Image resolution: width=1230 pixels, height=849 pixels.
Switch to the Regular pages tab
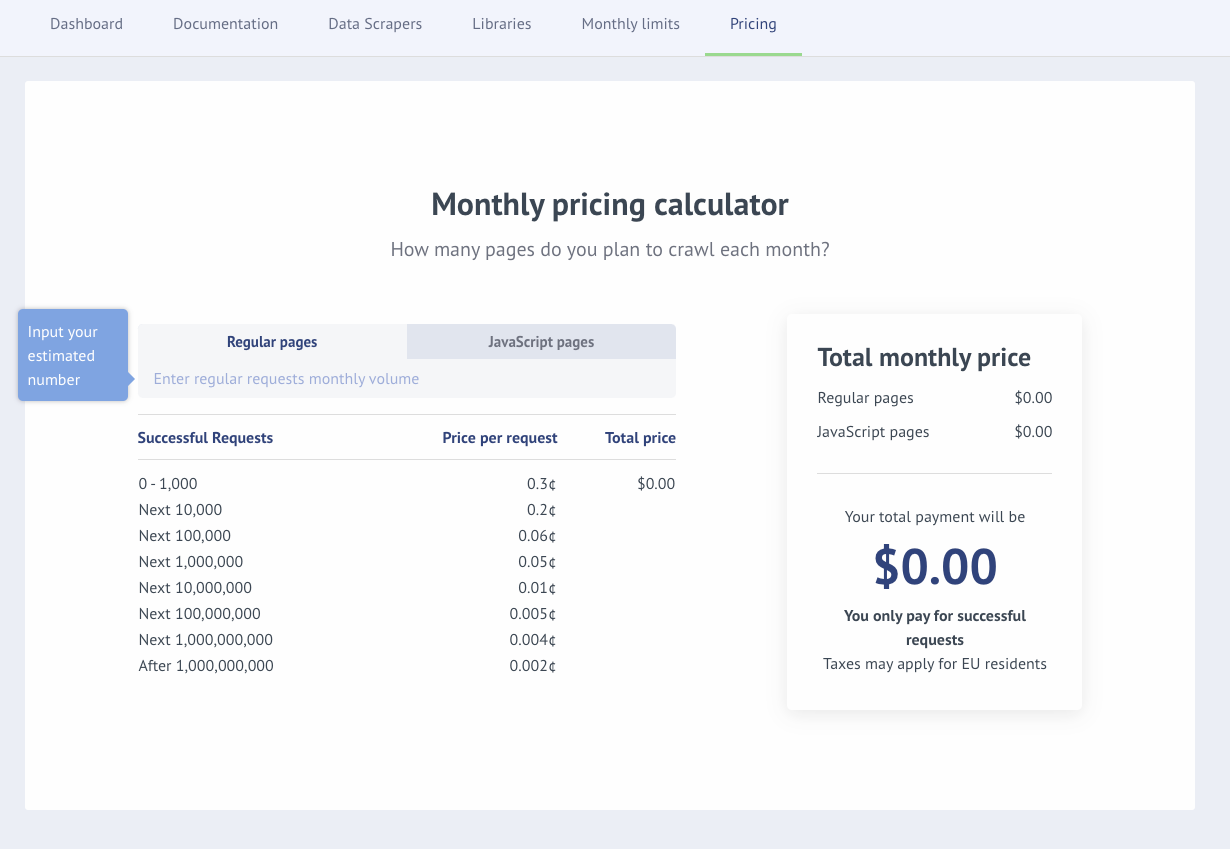click(271, 341)
